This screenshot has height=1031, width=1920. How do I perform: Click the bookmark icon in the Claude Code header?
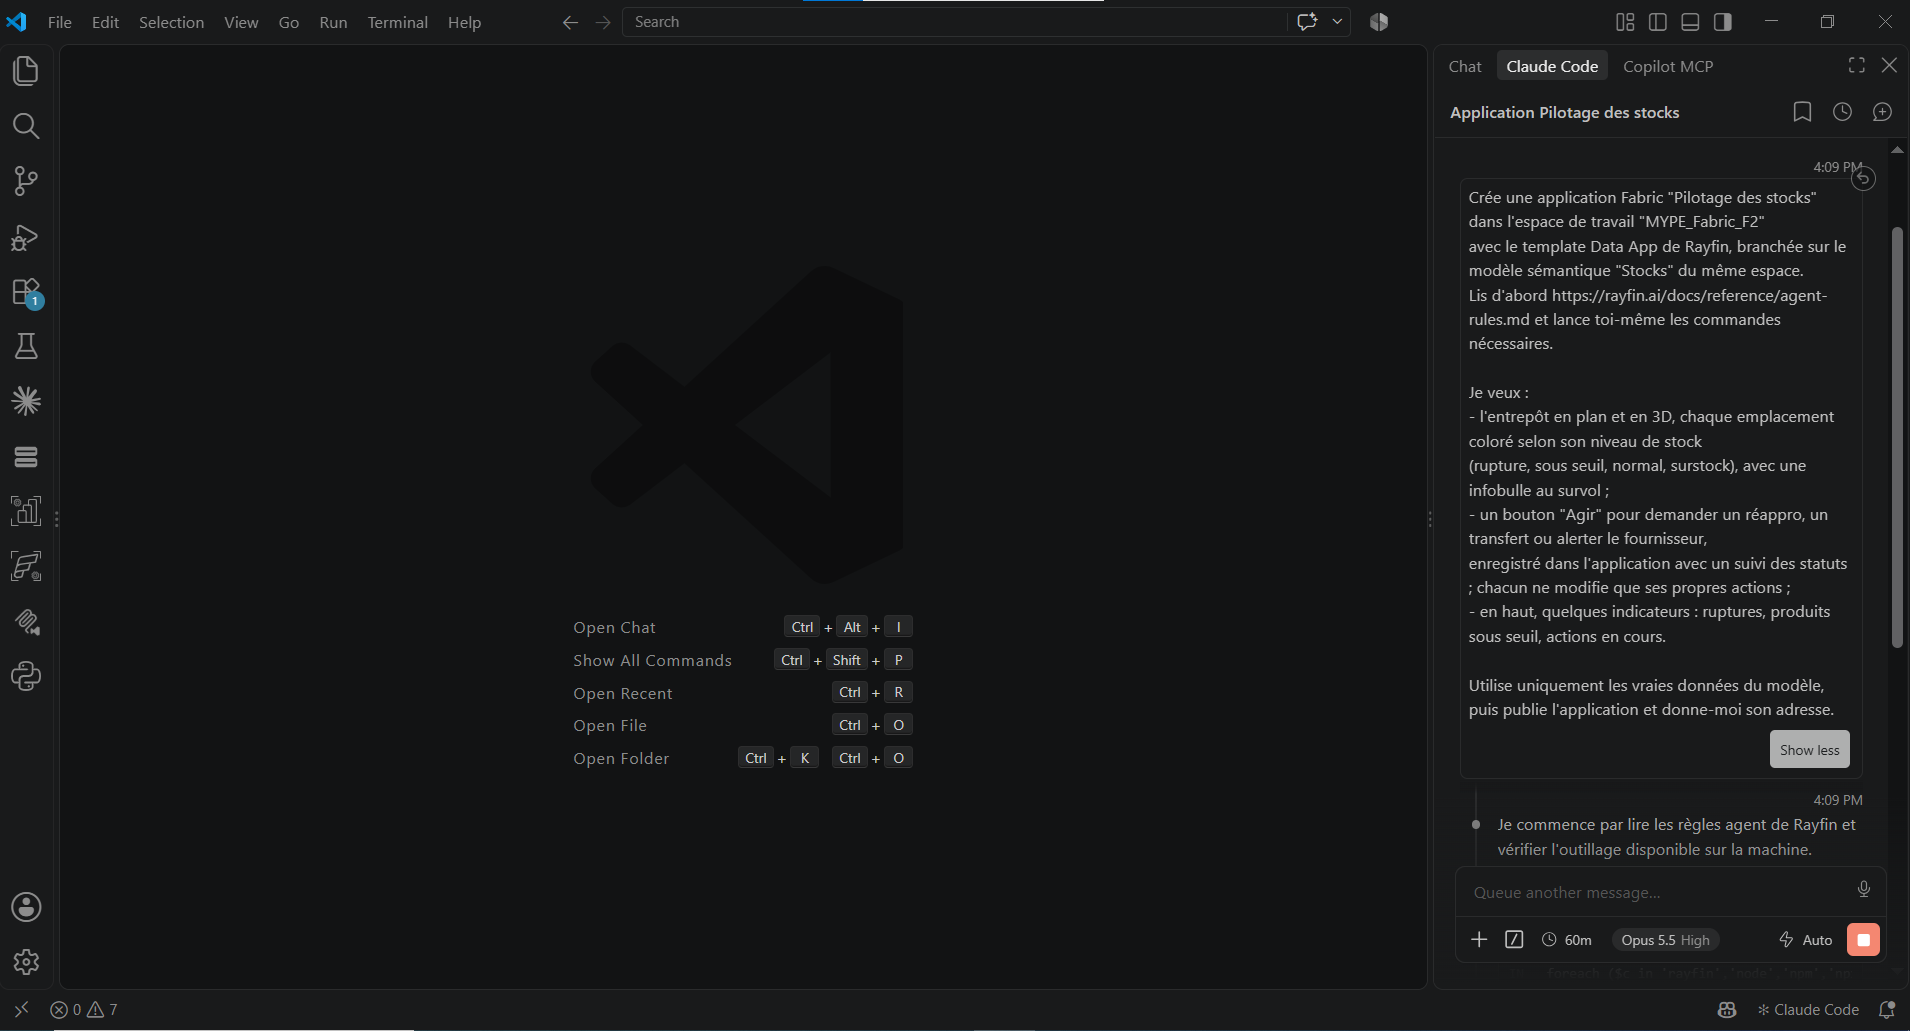(1802, 112)
